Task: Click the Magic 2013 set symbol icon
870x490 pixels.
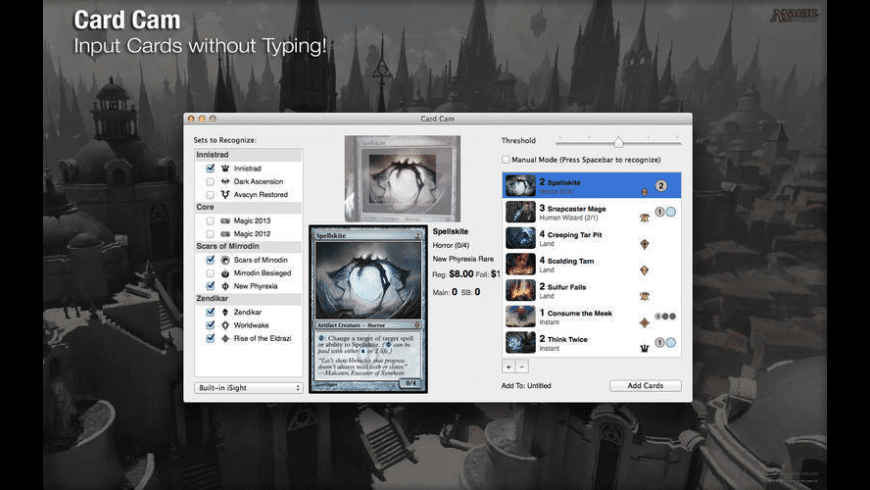Action: point(225,221)
